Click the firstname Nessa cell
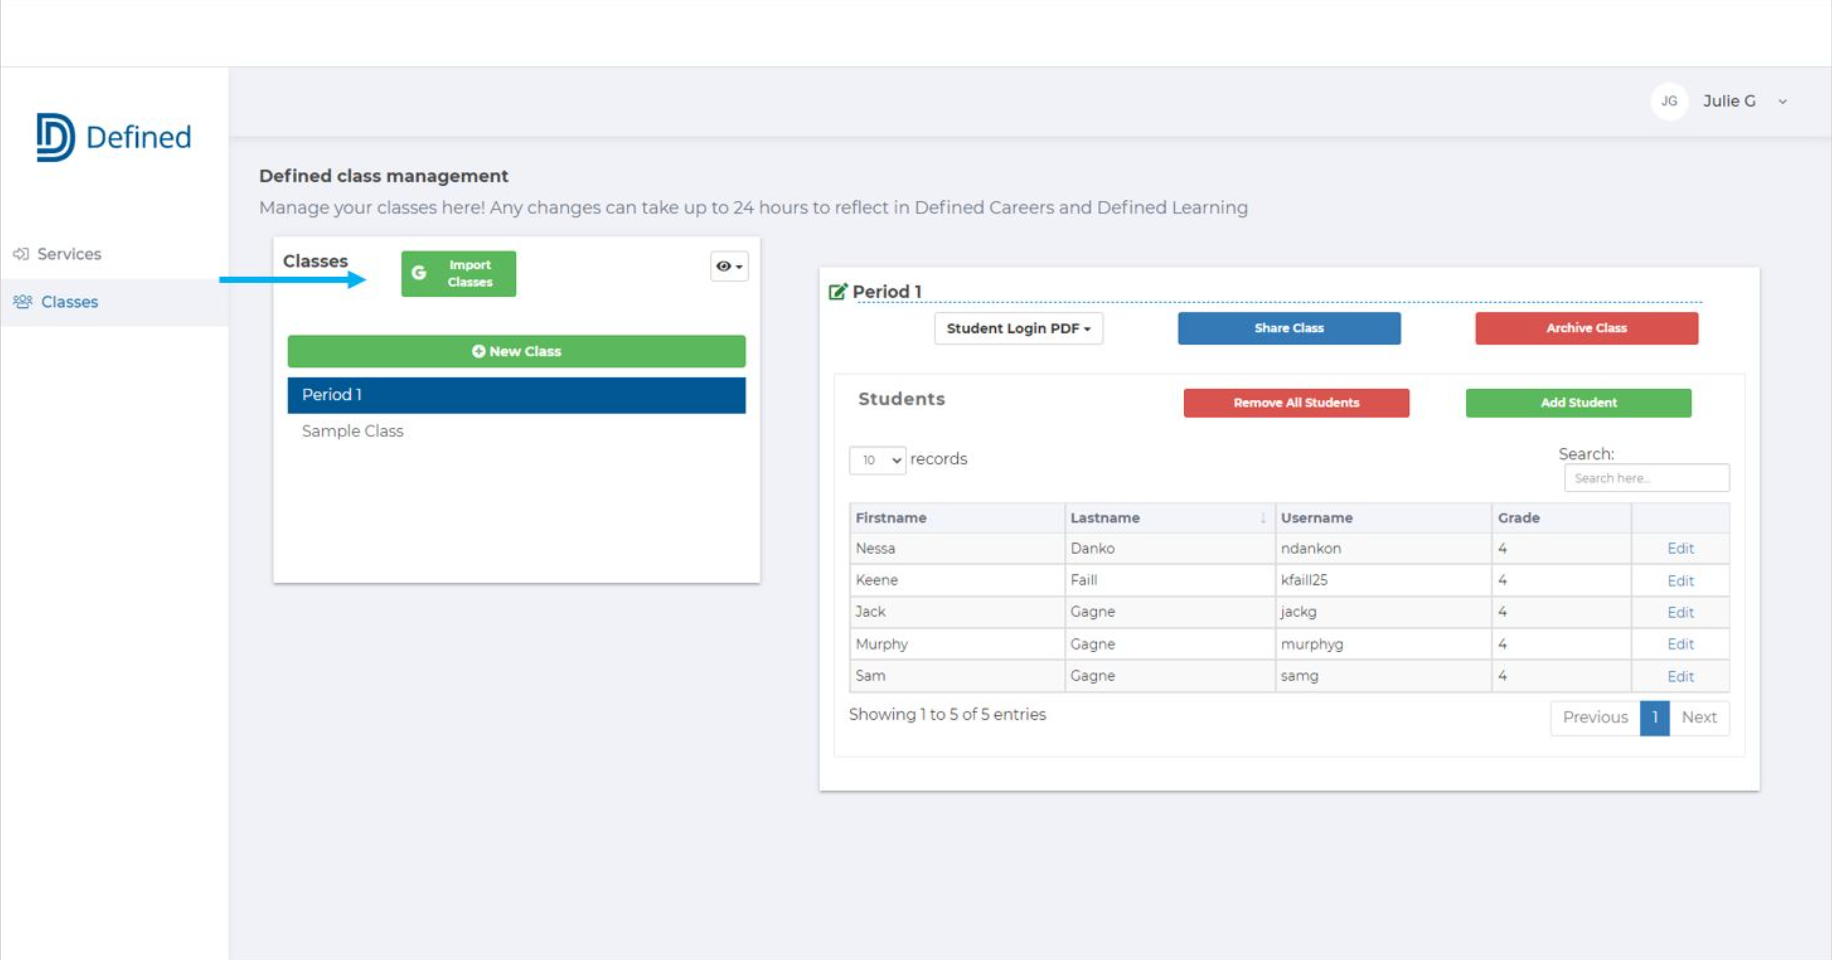This screenshot has width=1832, height=960. (x=957, y=549)
